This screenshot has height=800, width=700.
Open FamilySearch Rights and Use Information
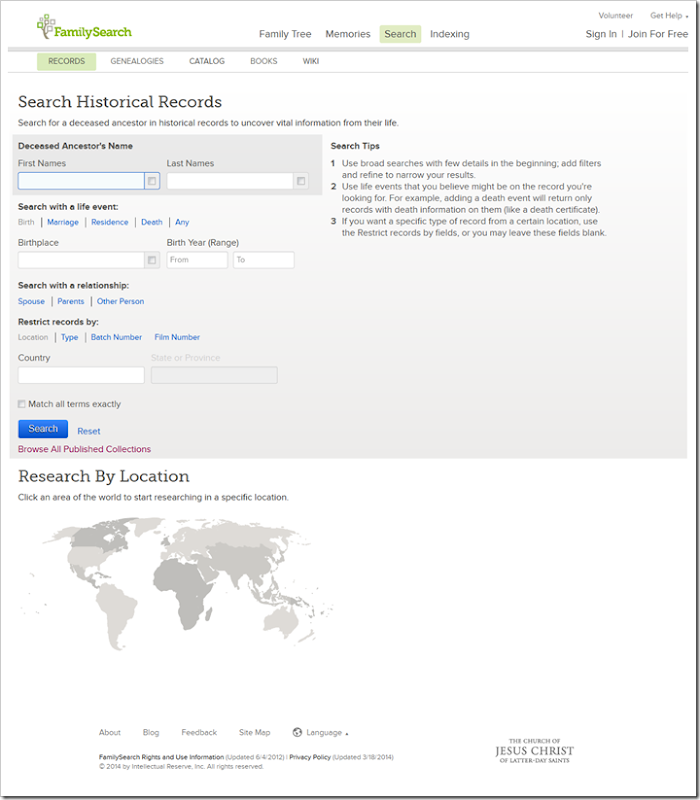[161, 757]
